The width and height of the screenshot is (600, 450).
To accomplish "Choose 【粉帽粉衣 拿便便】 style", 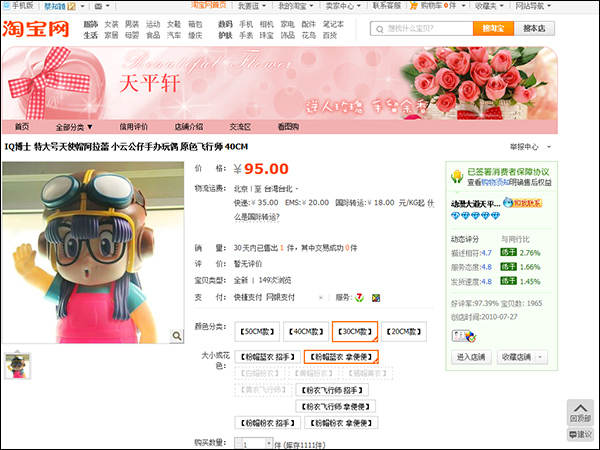I will [341, 423].
